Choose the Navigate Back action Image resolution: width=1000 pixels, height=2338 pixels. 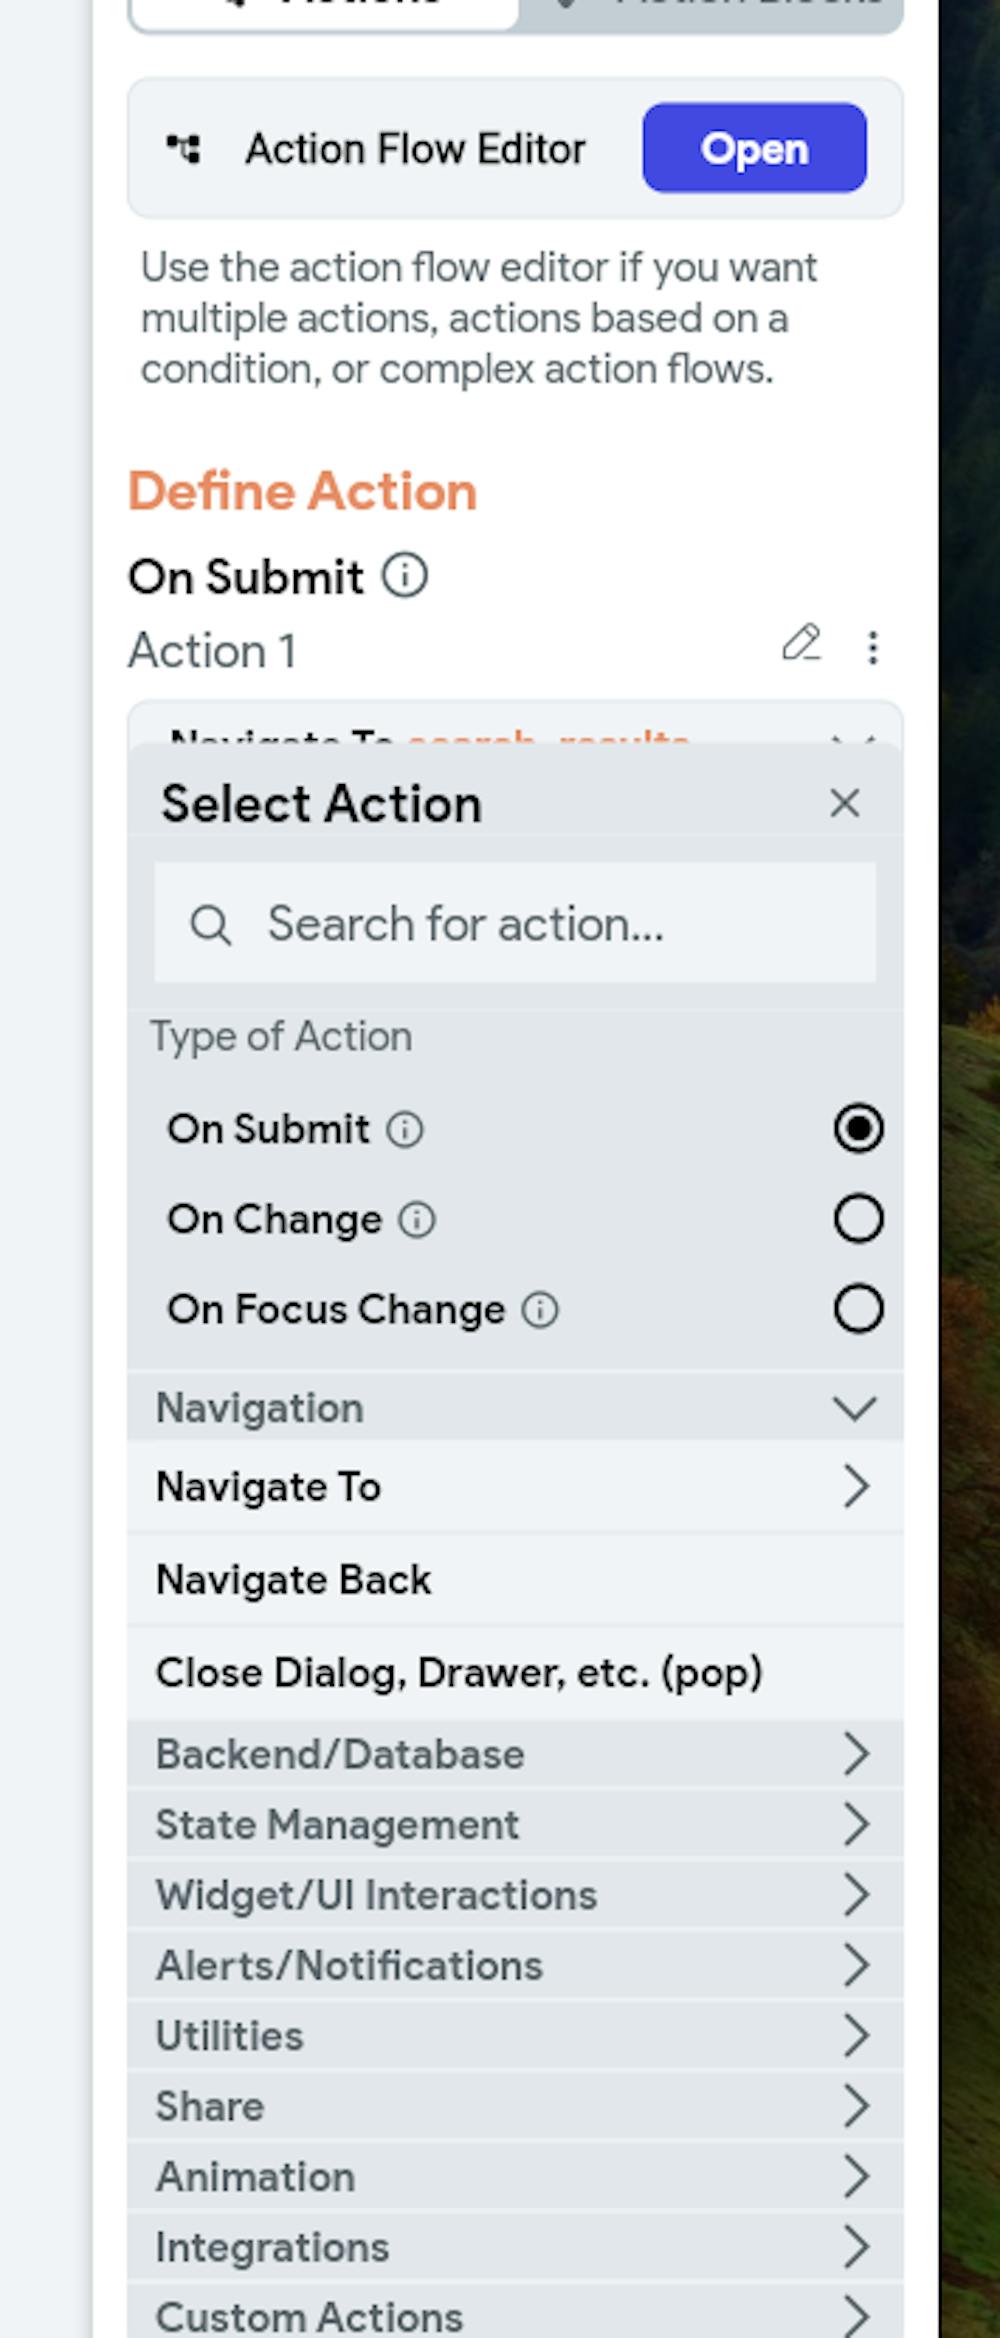click(x=294, y=1580)
